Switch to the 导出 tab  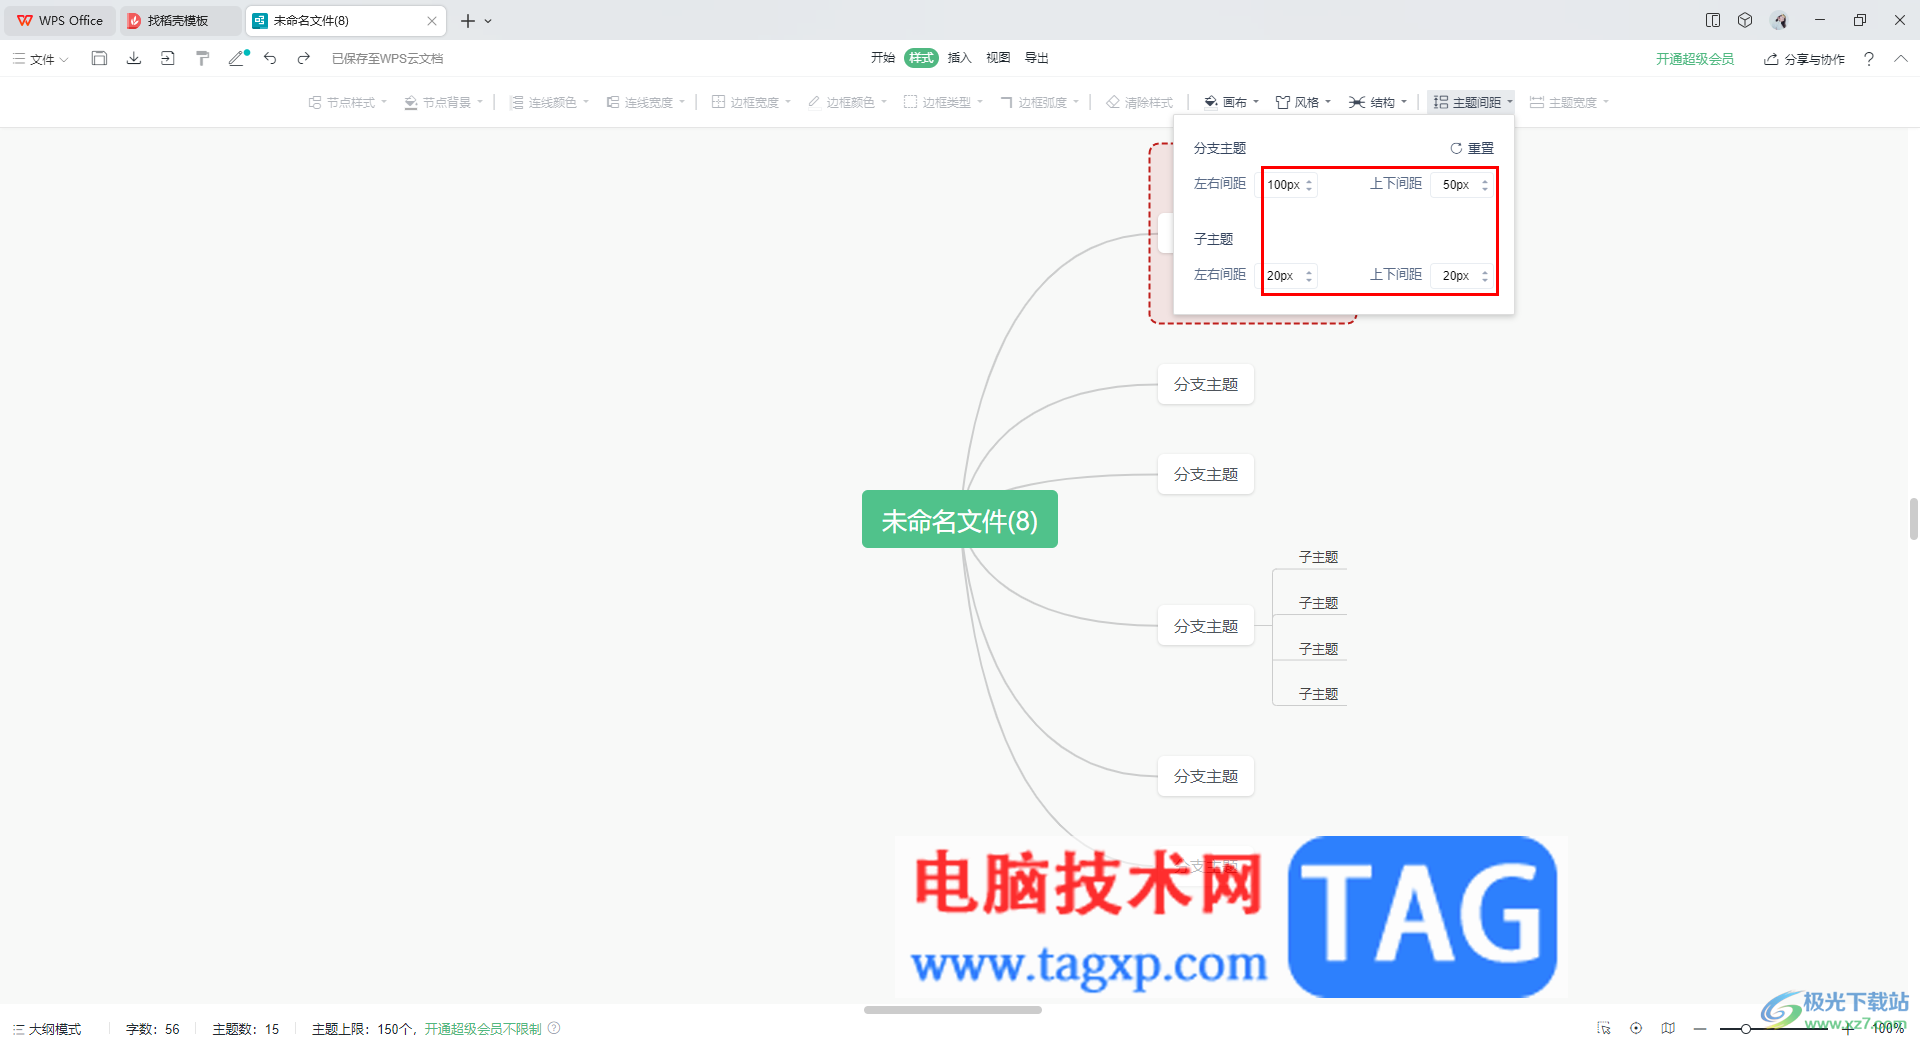click(1037, 58)
